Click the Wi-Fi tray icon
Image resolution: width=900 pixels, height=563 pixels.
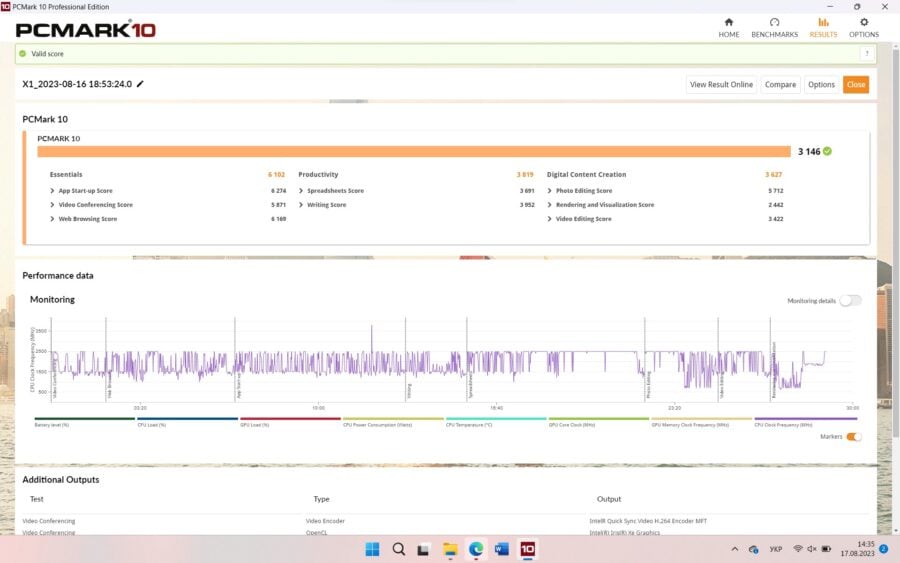pos(798,549)
